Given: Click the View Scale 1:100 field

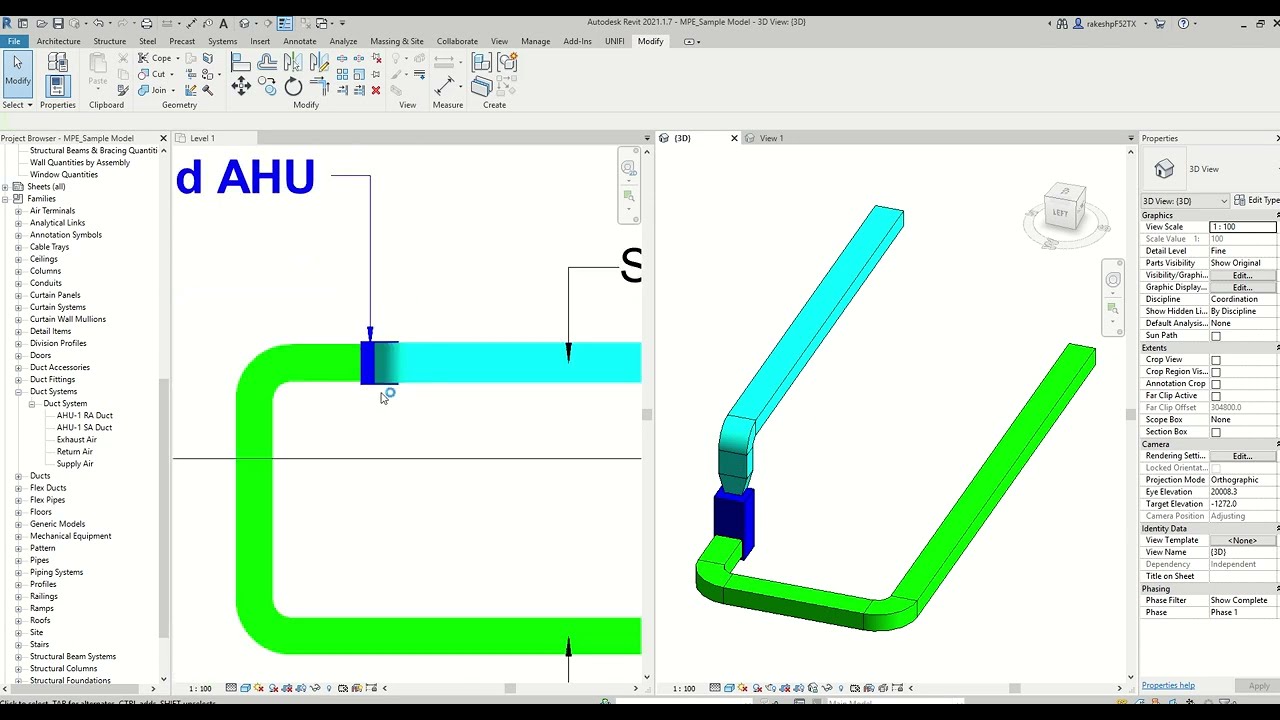Looking at the screenshot, I should point(1243,227).
